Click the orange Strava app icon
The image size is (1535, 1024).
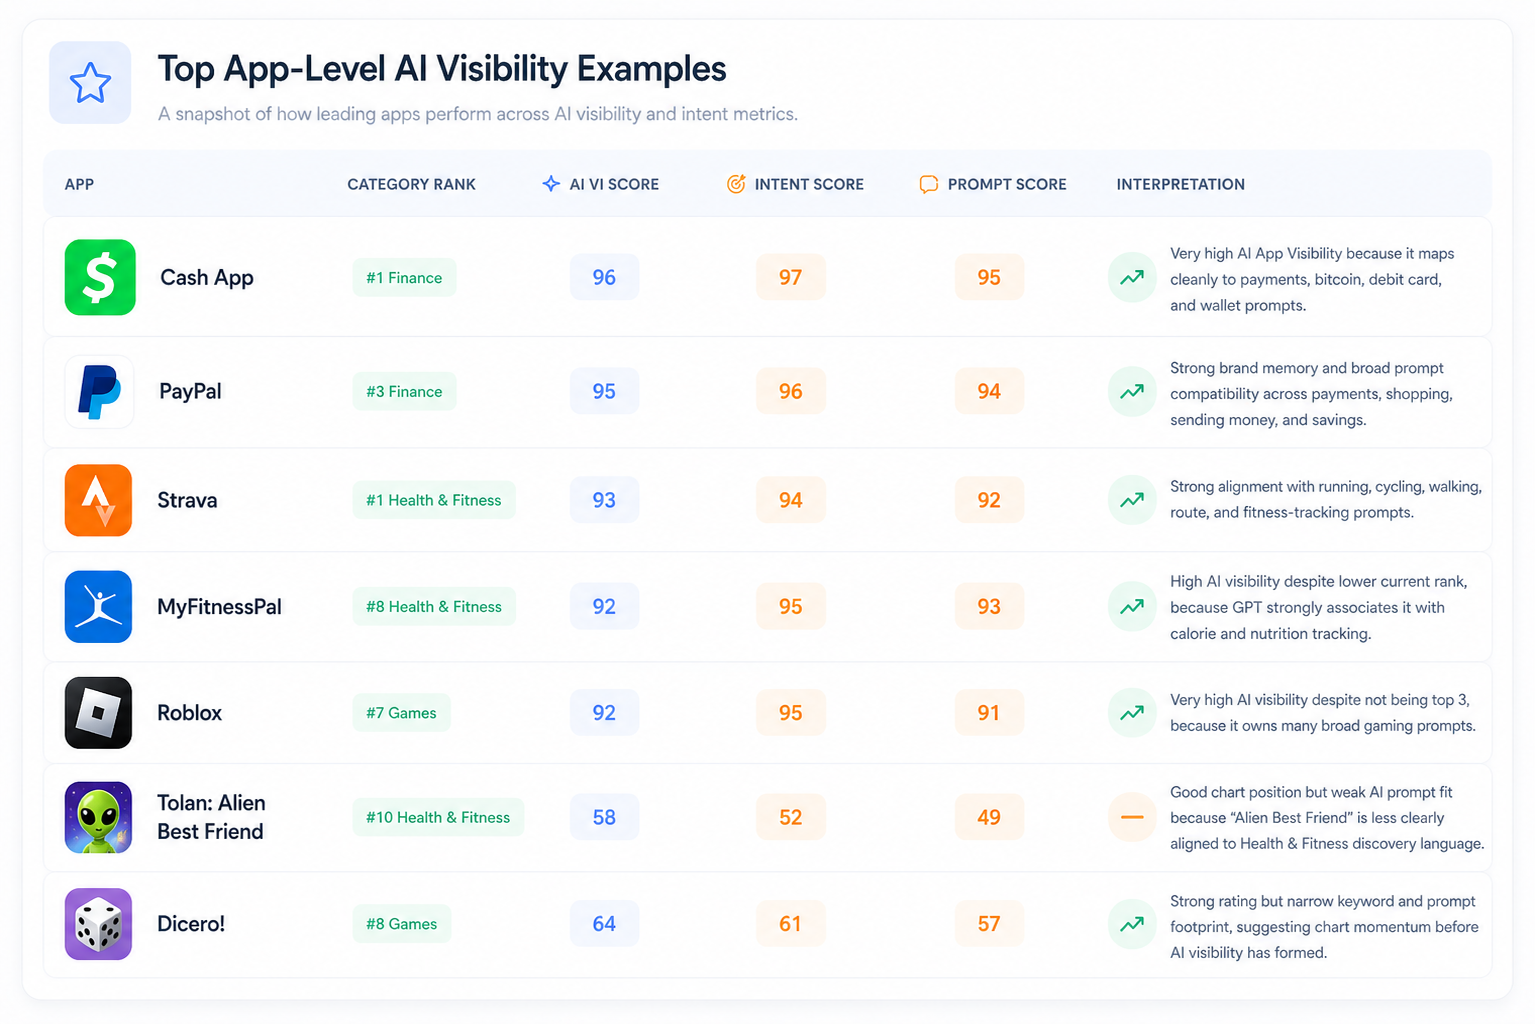point(98,500)
